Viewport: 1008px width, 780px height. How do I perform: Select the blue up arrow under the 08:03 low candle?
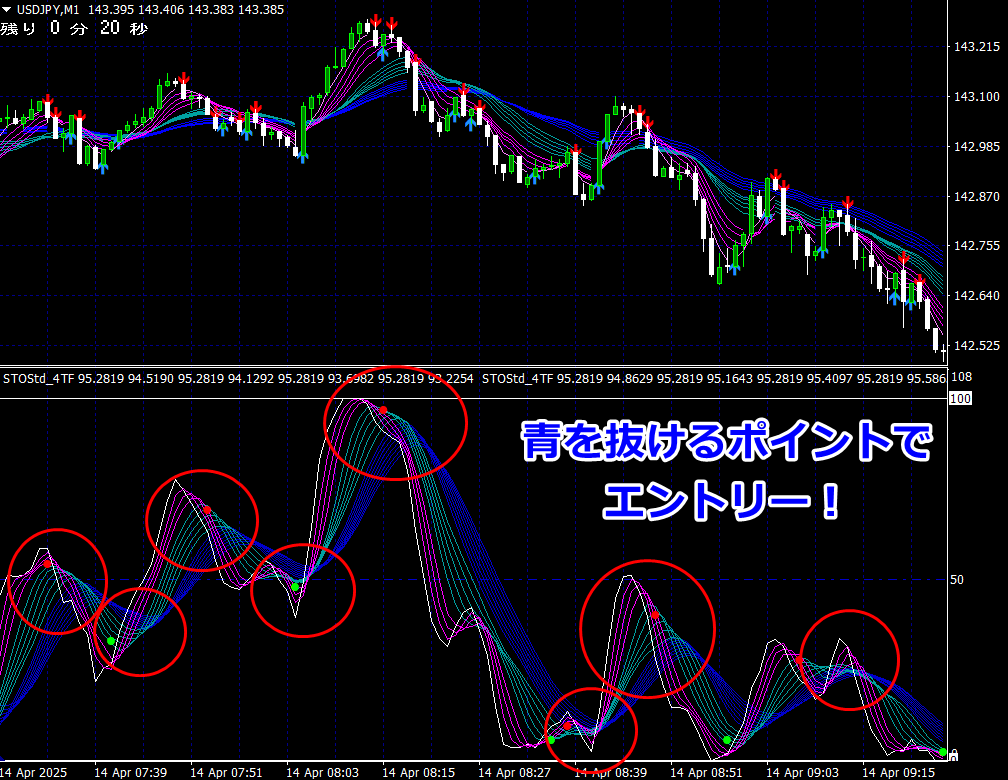pos(303,156)
